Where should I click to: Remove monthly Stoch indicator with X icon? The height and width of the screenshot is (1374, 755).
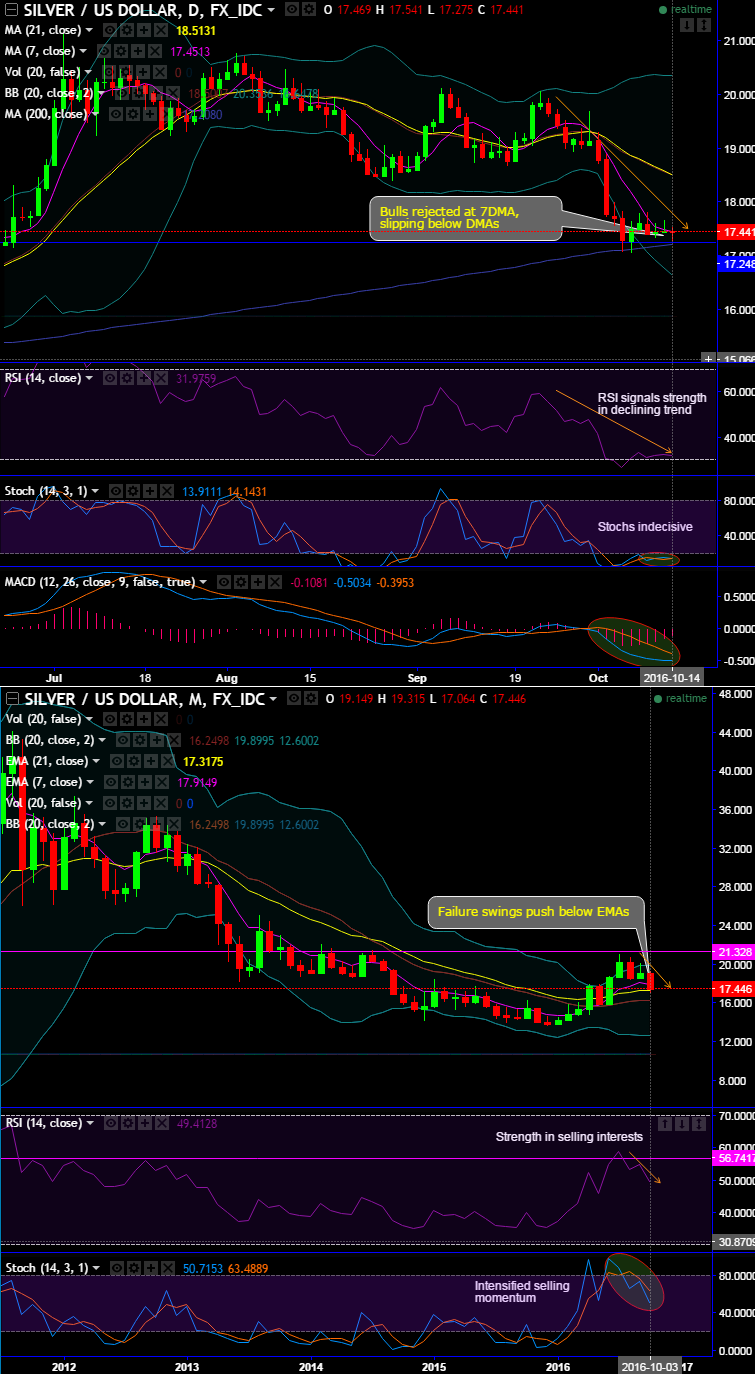(168, 1268)
